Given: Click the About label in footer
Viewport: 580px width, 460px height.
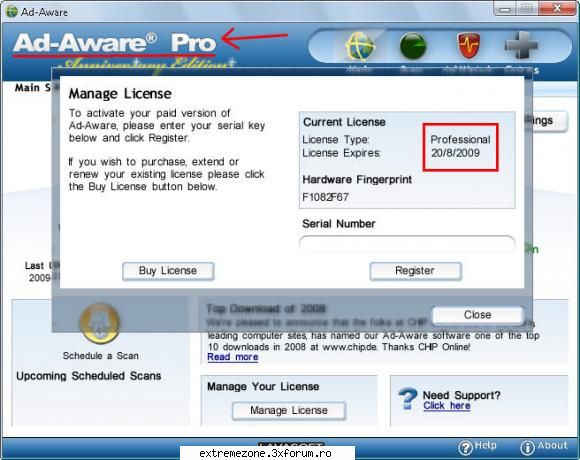Looking at the screenshot, I should [552, 445].
